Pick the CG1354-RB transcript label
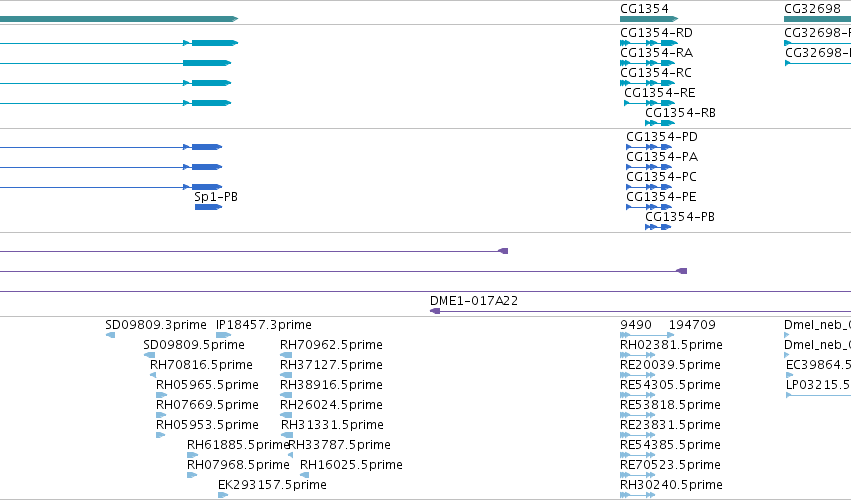851x500 pixels. tap(680, 113)
